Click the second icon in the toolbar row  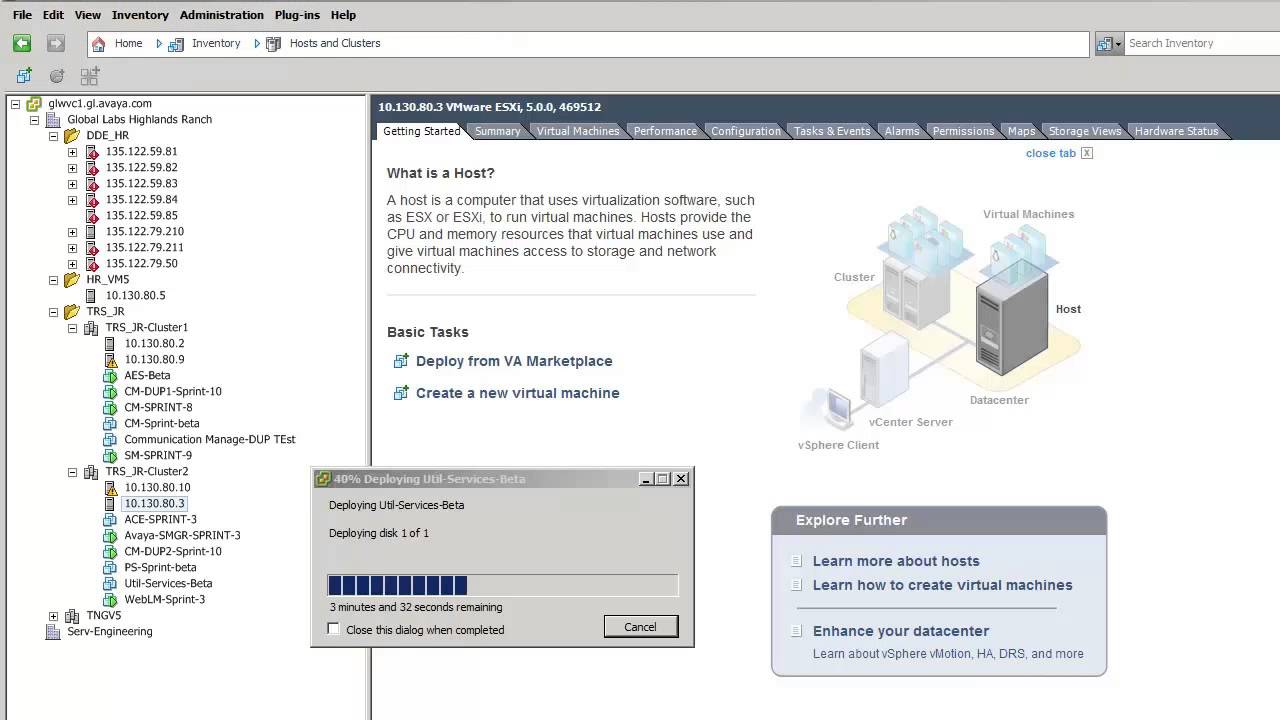[57, 76]
